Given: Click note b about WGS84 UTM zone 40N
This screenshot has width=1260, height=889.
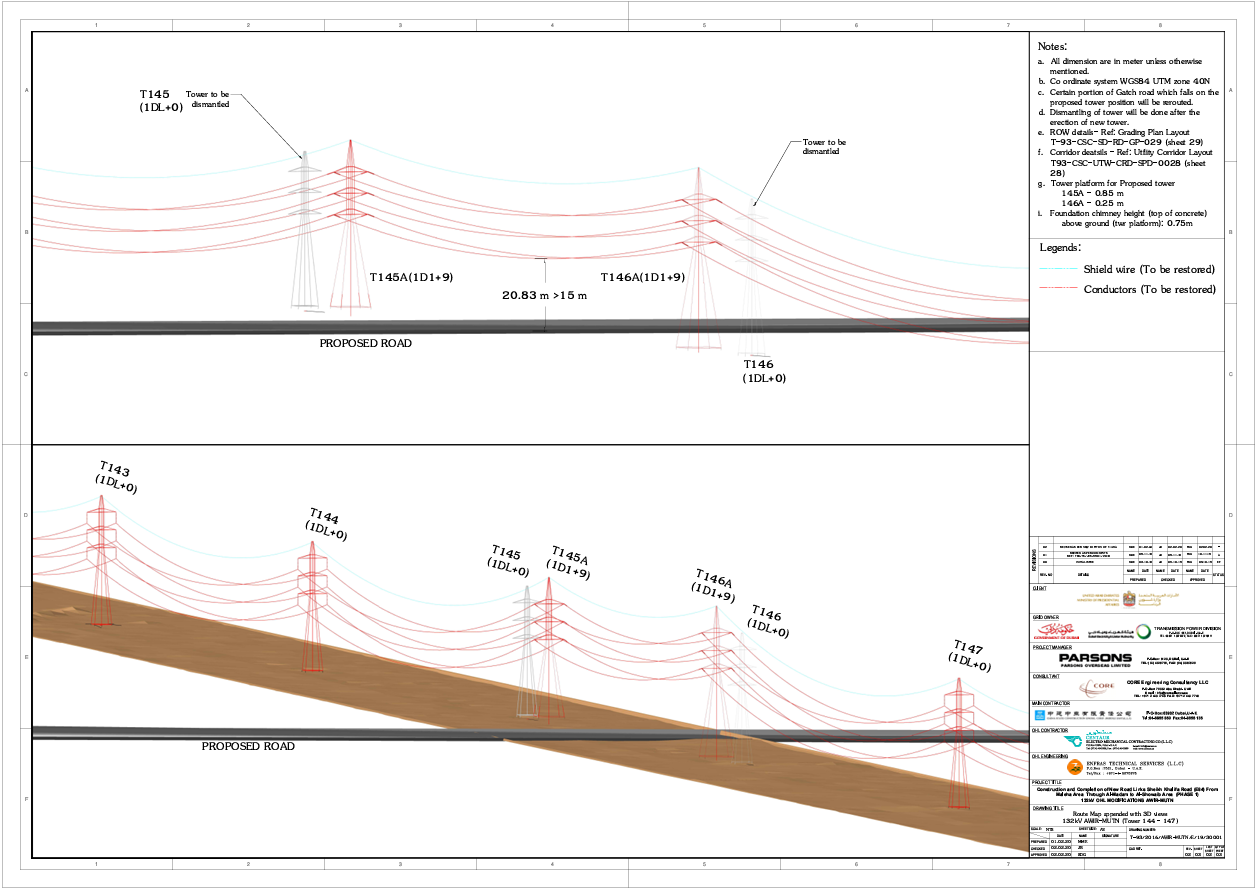Looking at the screenshot, I should (x=1124, y=82).
